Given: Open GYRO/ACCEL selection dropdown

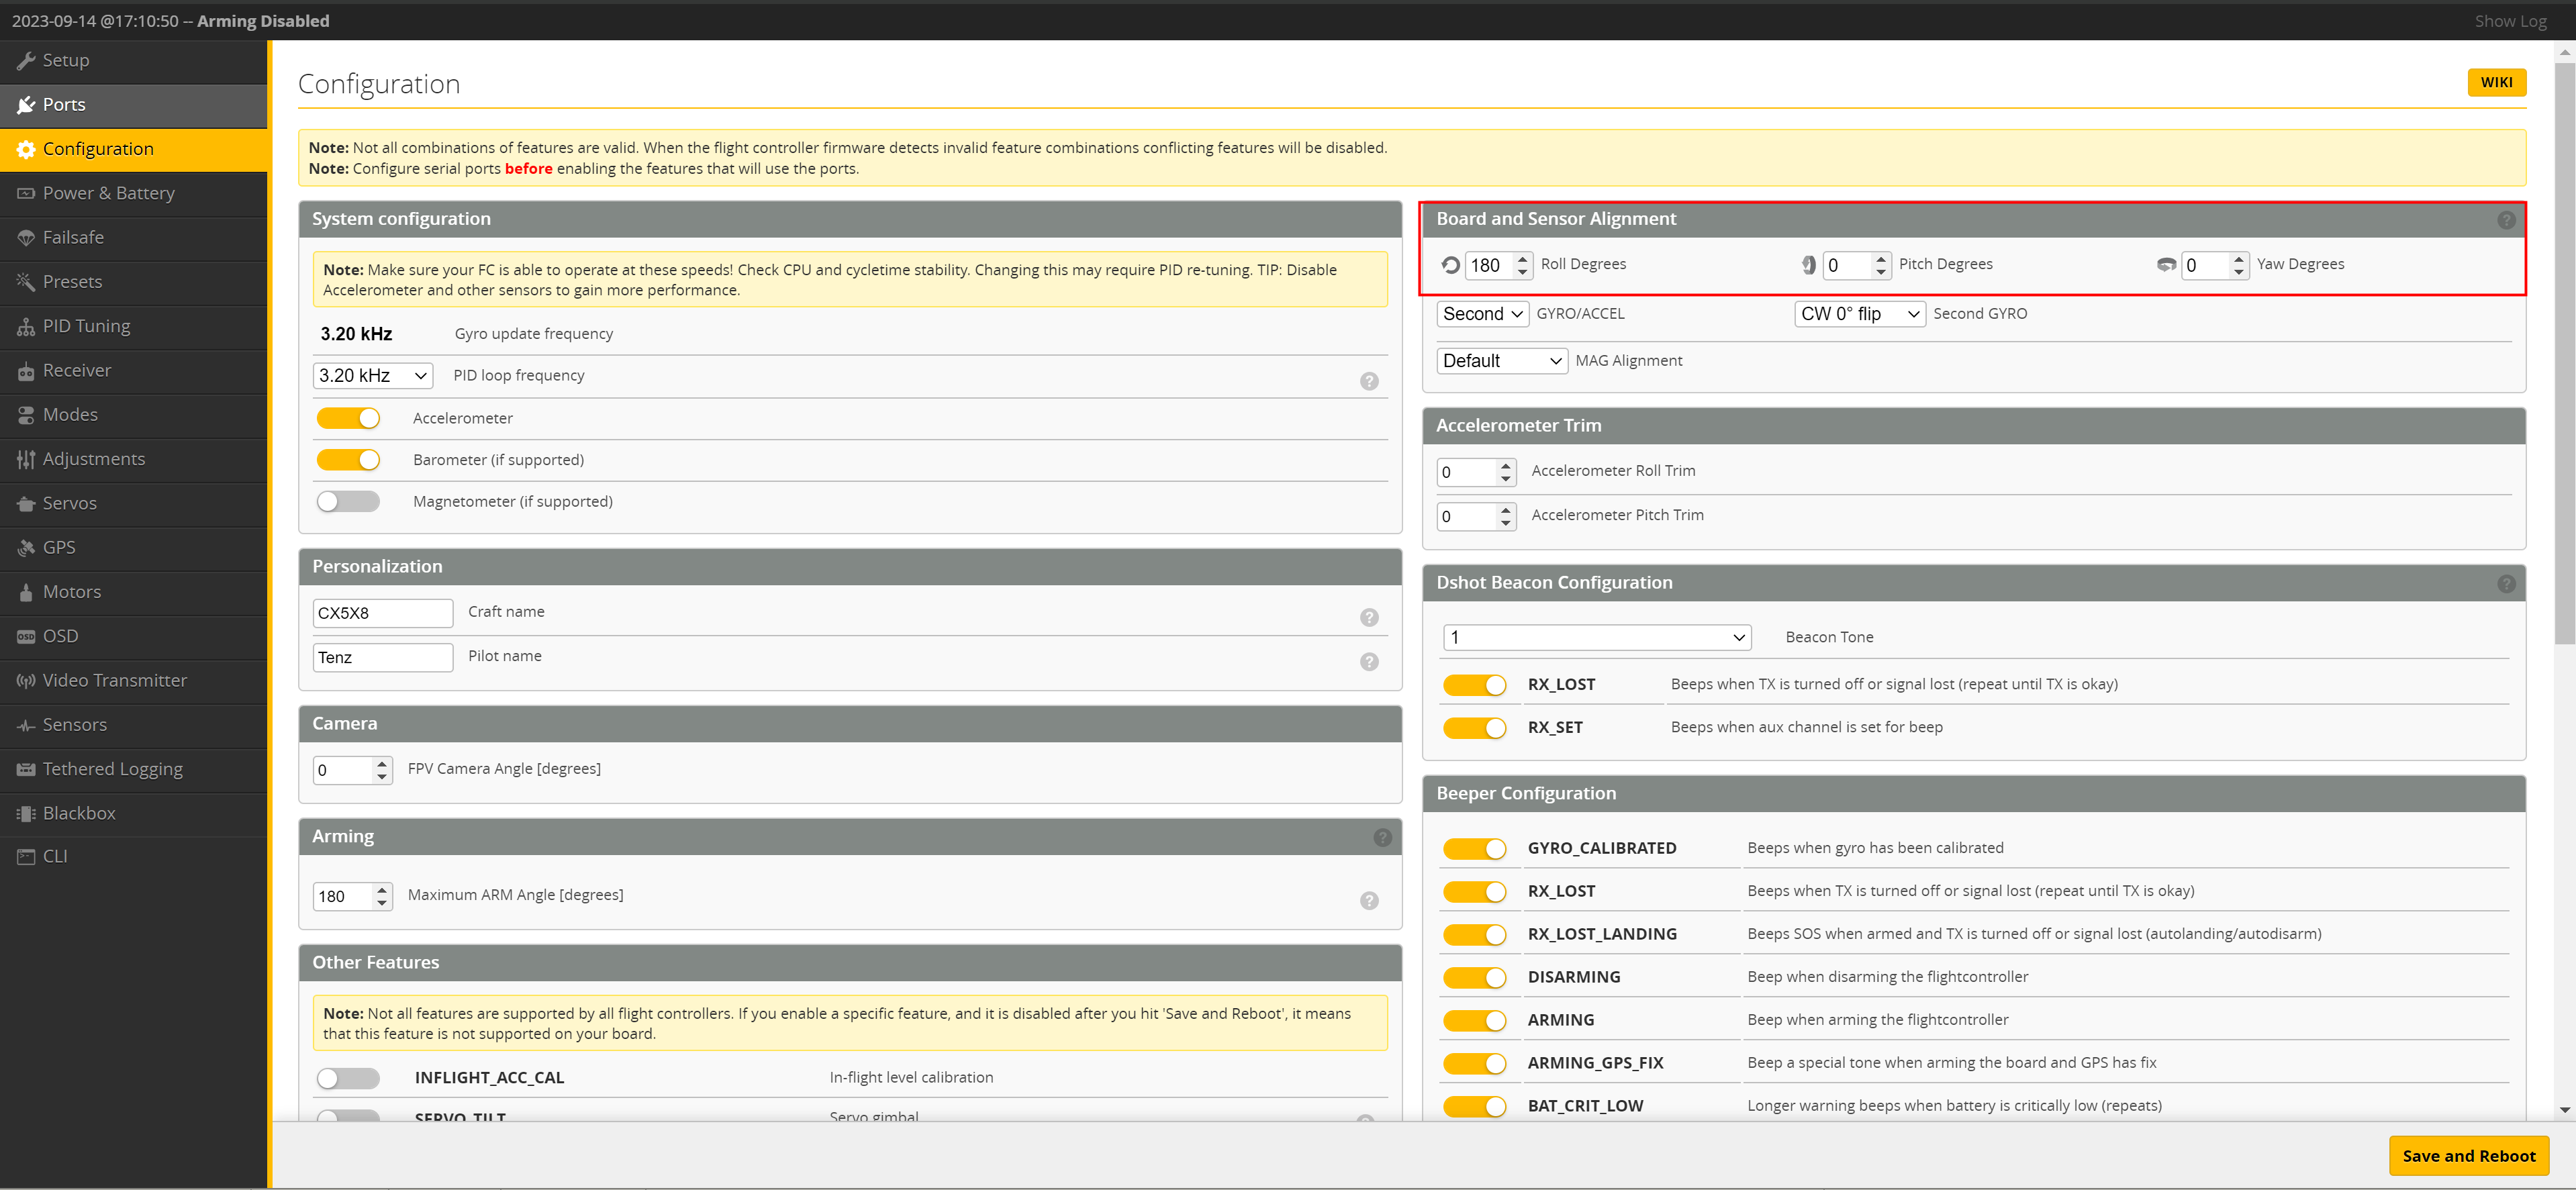Looking at the screenshot, I should (x=1483, y=314).
